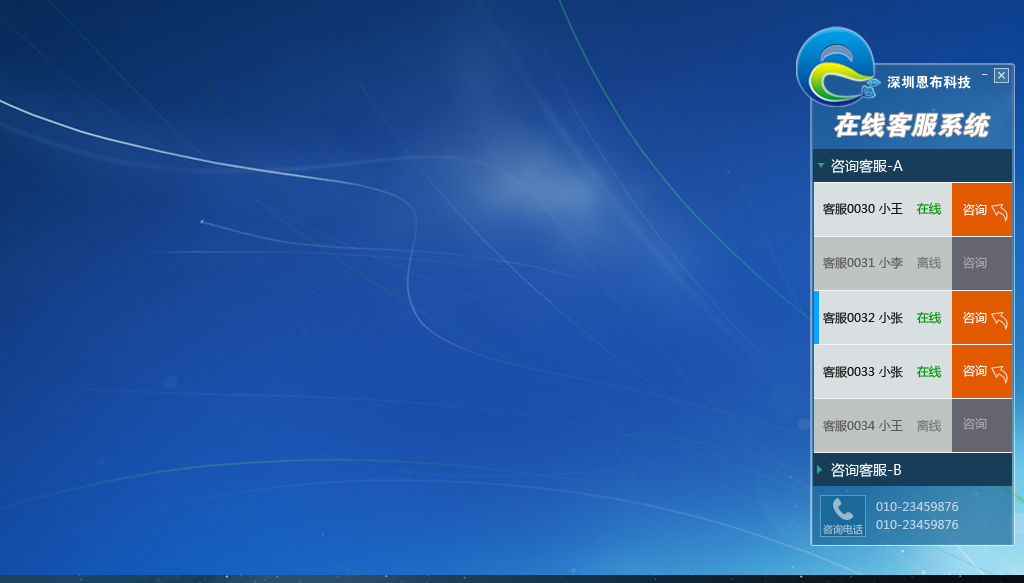This screenshot has width=1024, height=583.
Task: Select the 客服0033 小张 row name
Action: [x=862, y=372]
